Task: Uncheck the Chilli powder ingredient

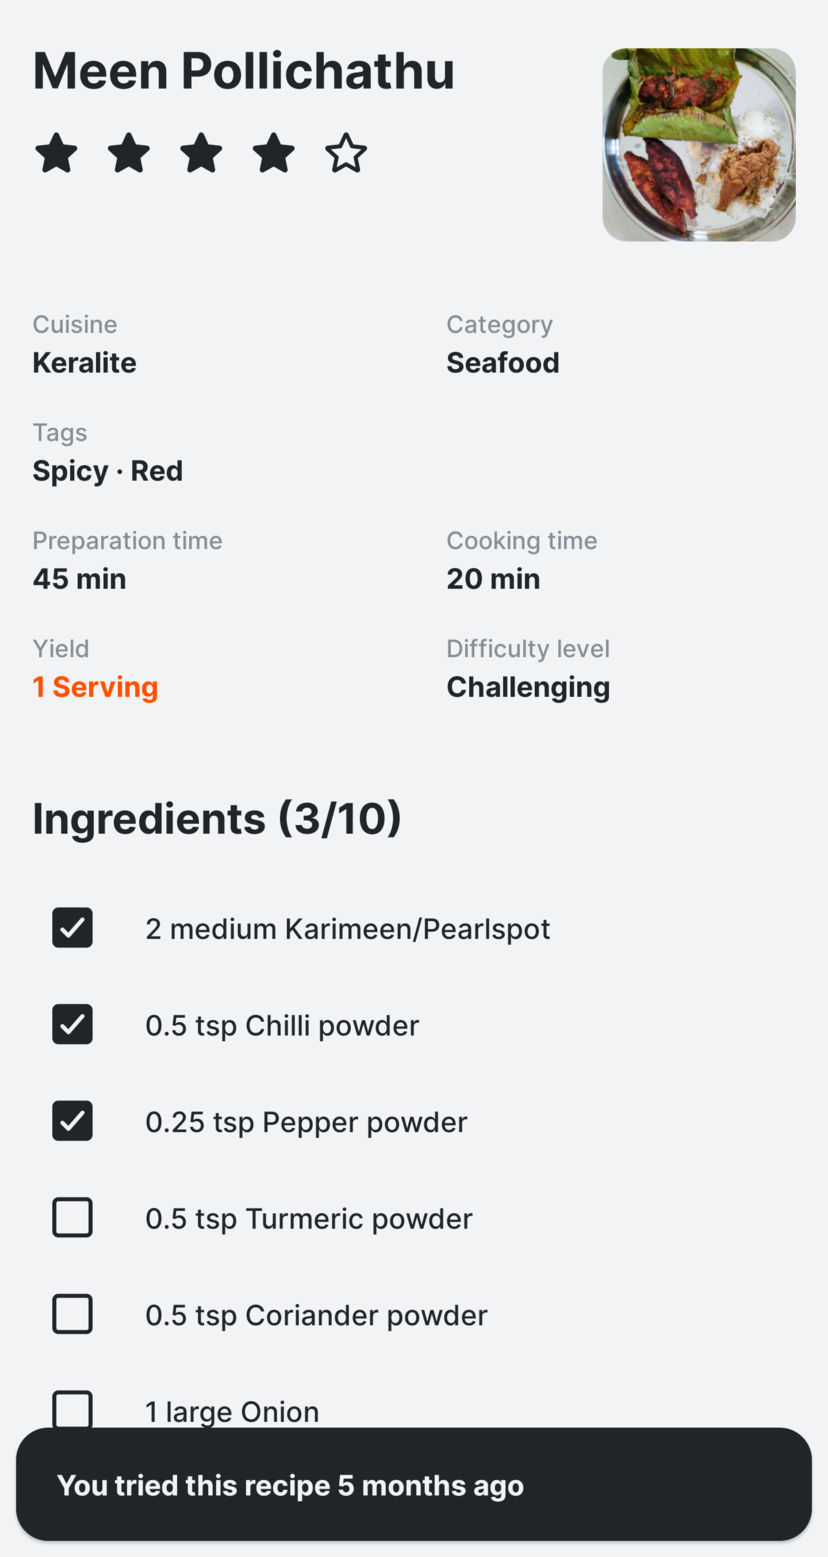Action: coord(72,1025)
